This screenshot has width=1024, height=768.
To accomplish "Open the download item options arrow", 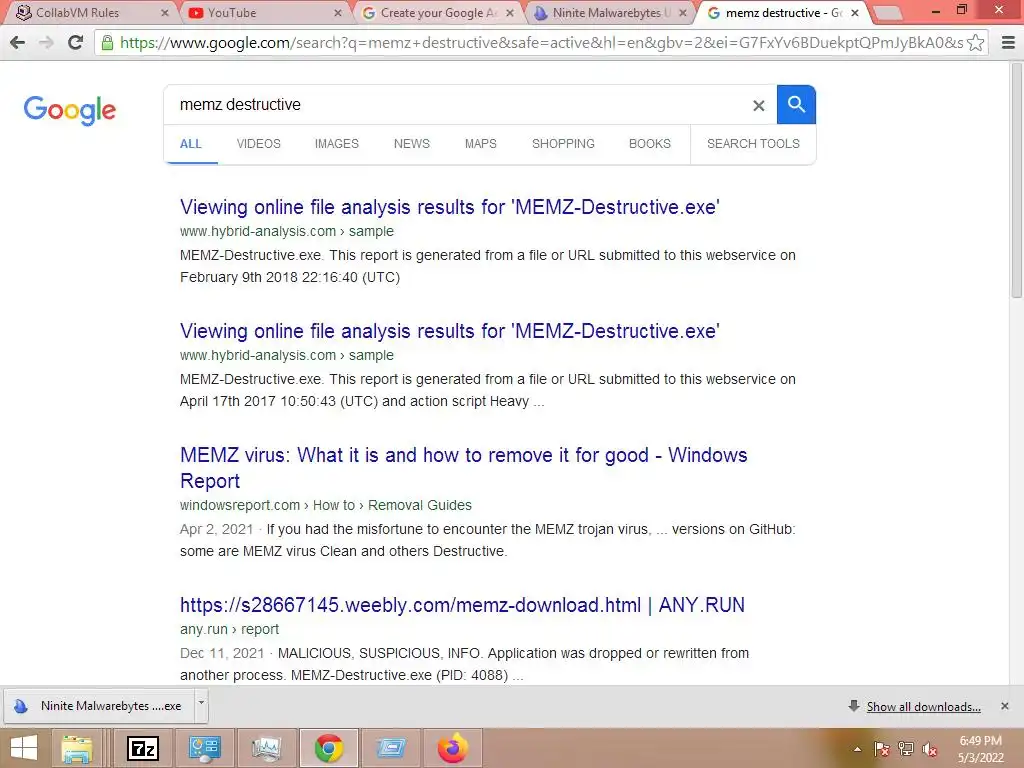I will tap(201, 704).
